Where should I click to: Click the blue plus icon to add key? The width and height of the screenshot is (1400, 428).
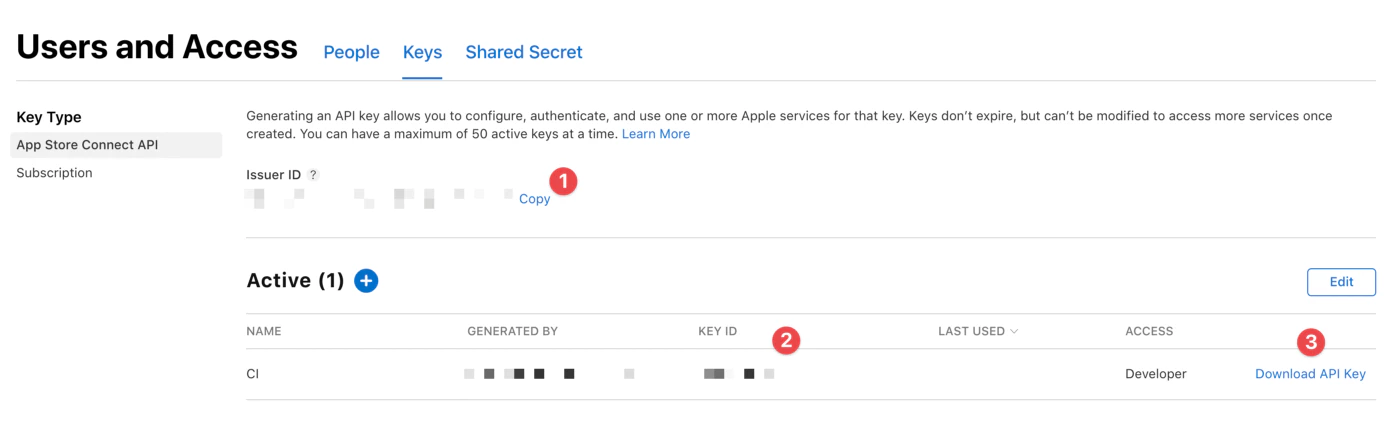click(x=366, y=281)
